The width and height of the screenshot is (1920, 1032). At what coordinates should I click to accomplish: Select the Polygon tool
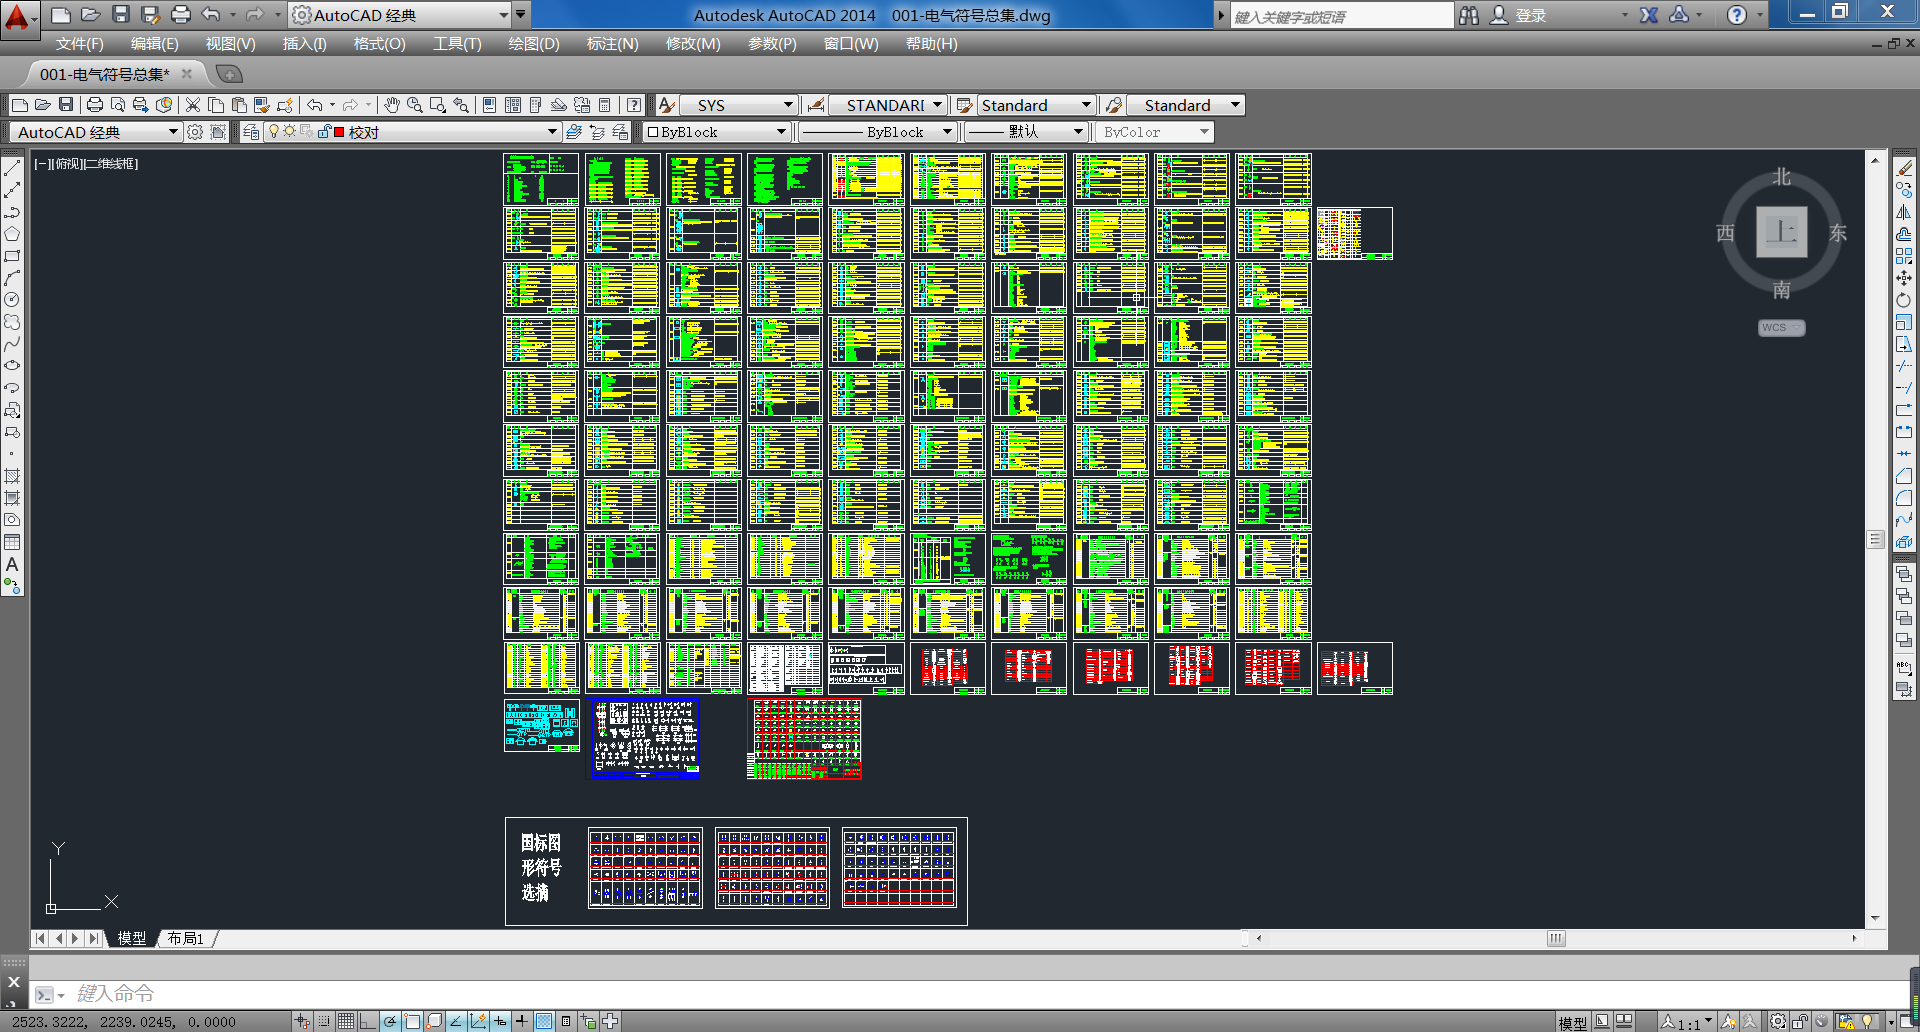(12, 234)
